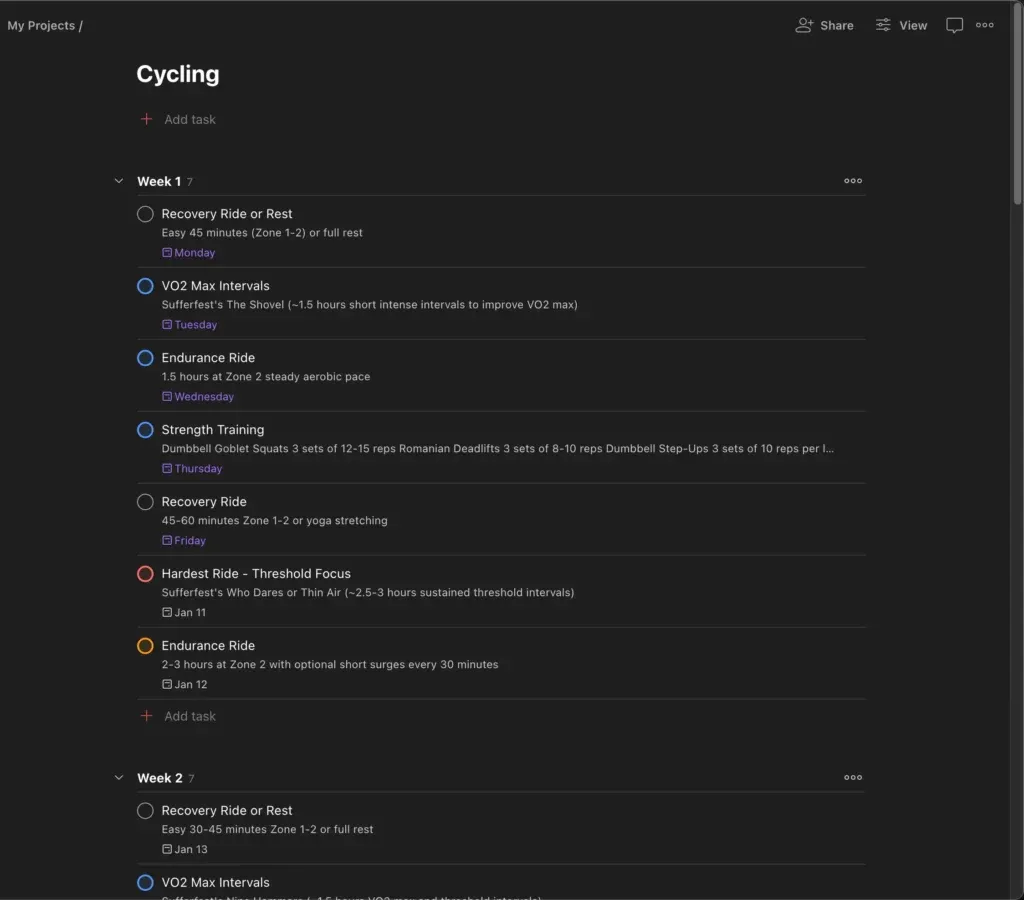1024x900 pixels.
Task: Click 'Easy 45 minutes (Zone 1-2)' description
Action: point(262,233)
